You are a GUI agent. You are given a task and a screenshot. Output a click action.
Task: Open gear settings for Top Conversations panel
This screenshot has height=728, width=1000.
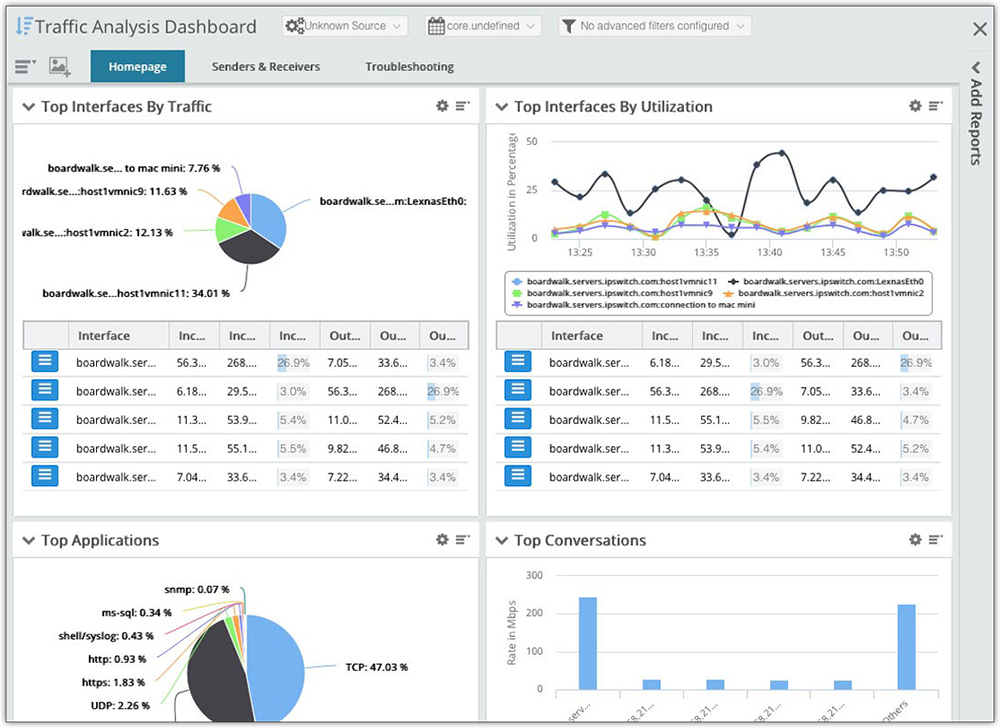click(915, 539)
